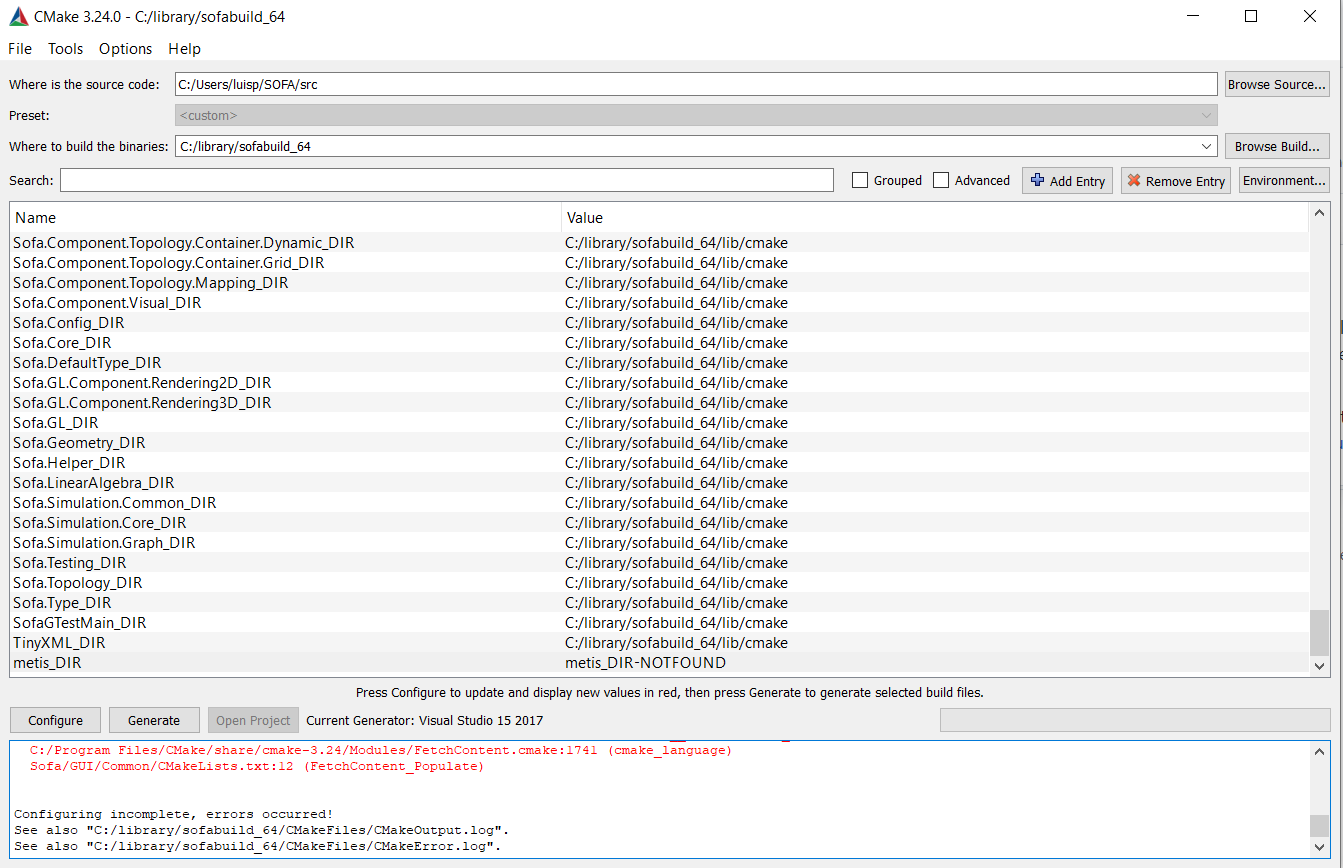This screenshot has height=868, width=1343.
Task: Select the metis_DIR entry
Action: 47,663
